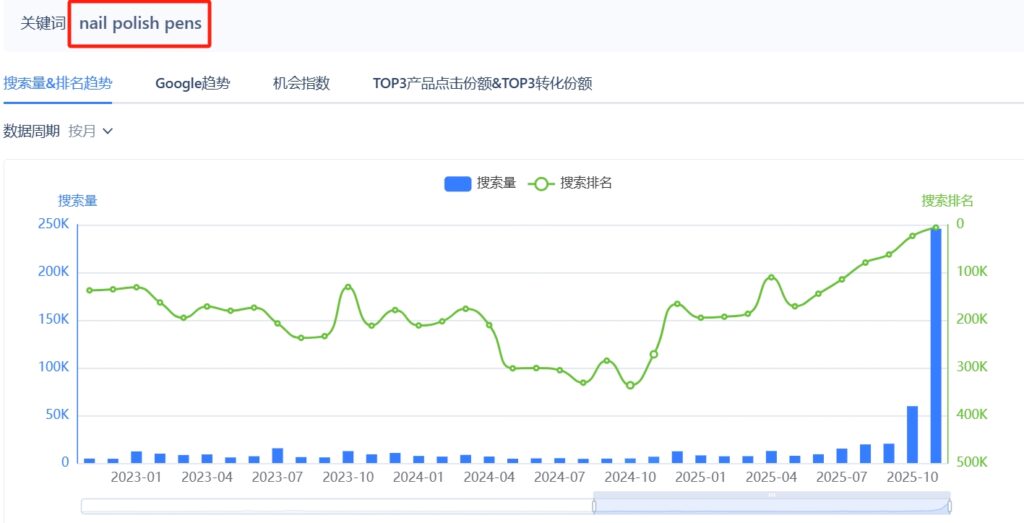Select the TOP3产品点击份额&TOP3转化份额 tab
1024x523 pixels.
[x=482, y=84]
